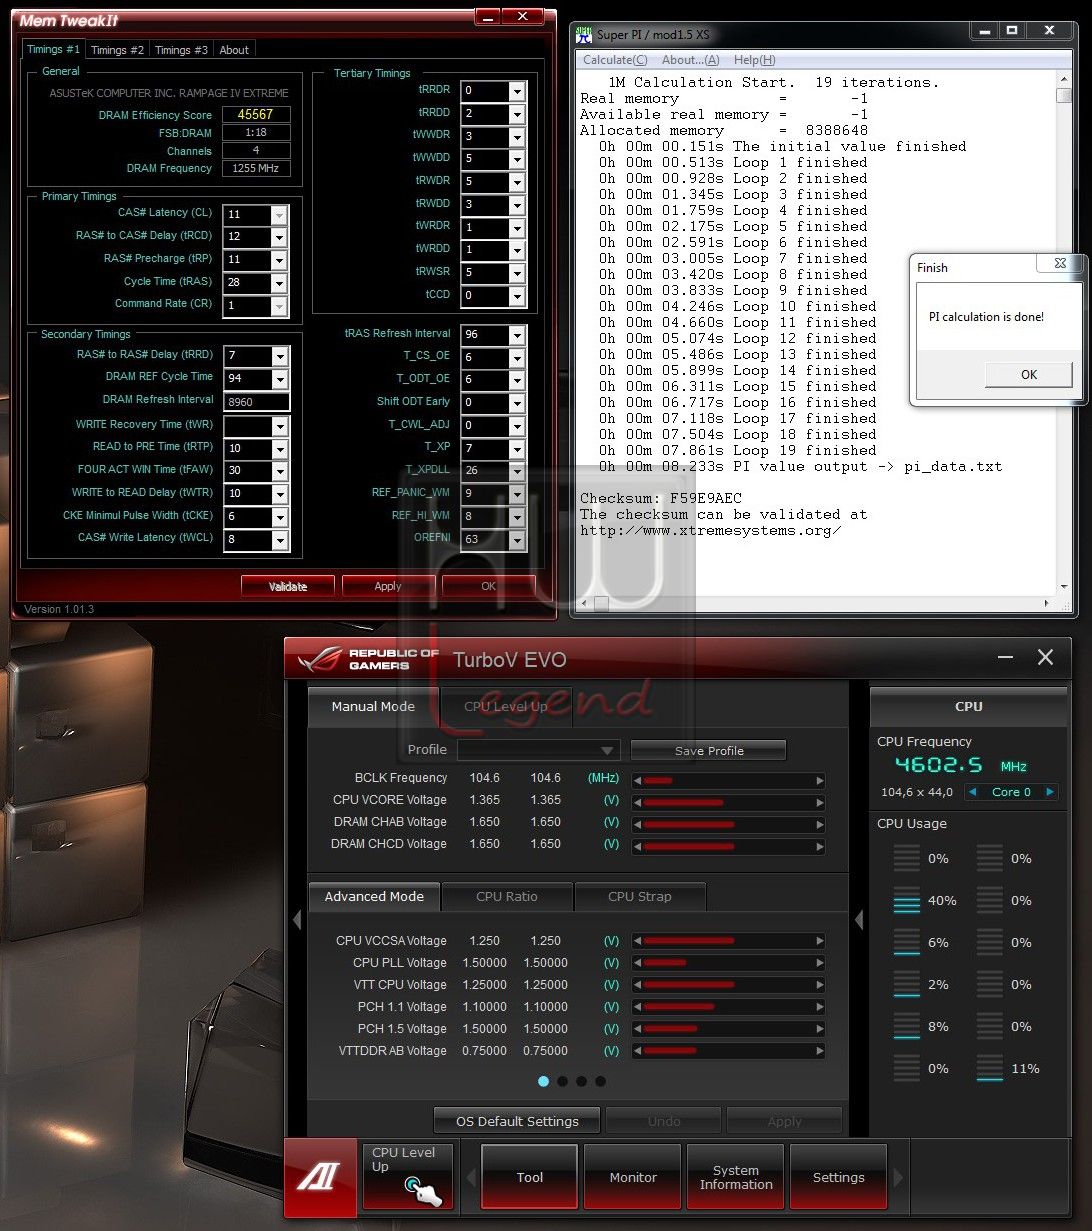Increase BCLK Frequency using slider right arrow
The image size is (1092, 1231).
[x=820, y=780]
